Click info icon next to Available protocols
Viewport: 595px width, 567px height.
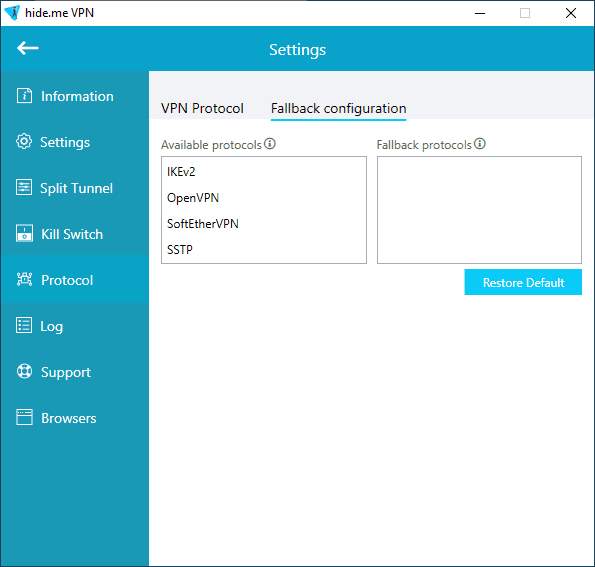270,144
